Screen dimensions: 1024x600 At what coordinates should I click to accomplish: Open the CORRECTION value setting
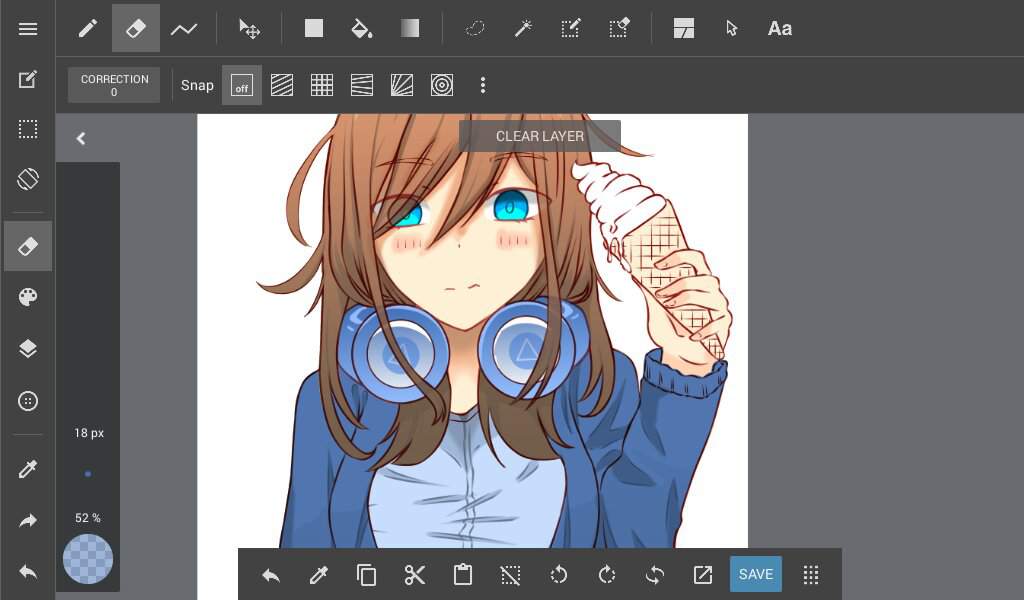pos(114,85)
